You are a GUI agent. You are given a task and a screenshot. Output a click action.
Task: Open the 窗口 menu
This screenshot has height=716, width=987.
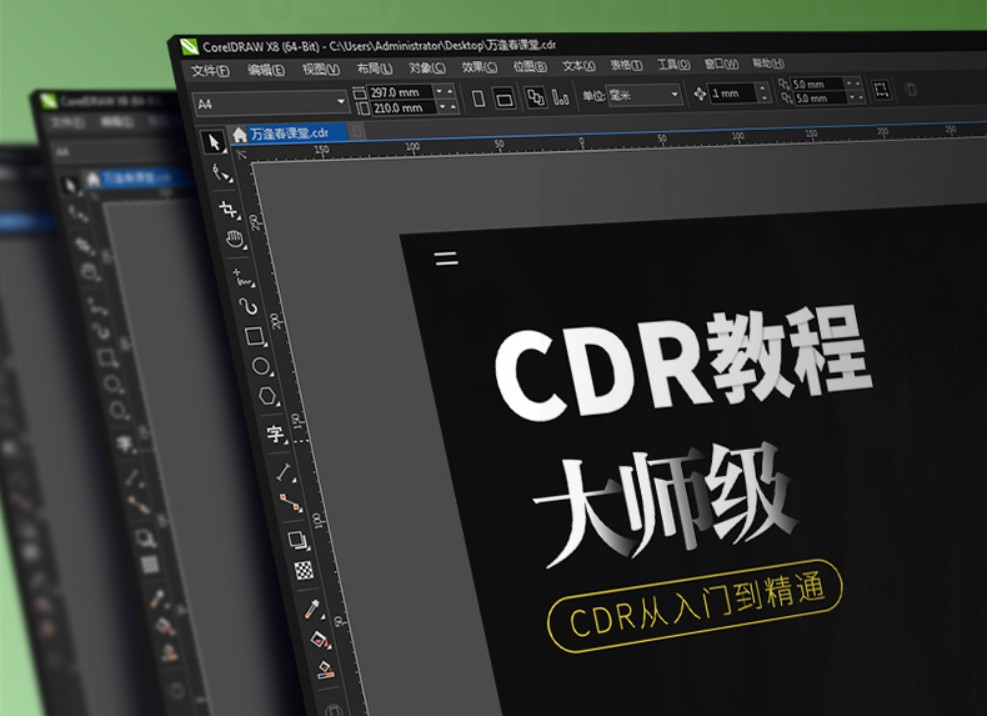(x=721, y=64)
